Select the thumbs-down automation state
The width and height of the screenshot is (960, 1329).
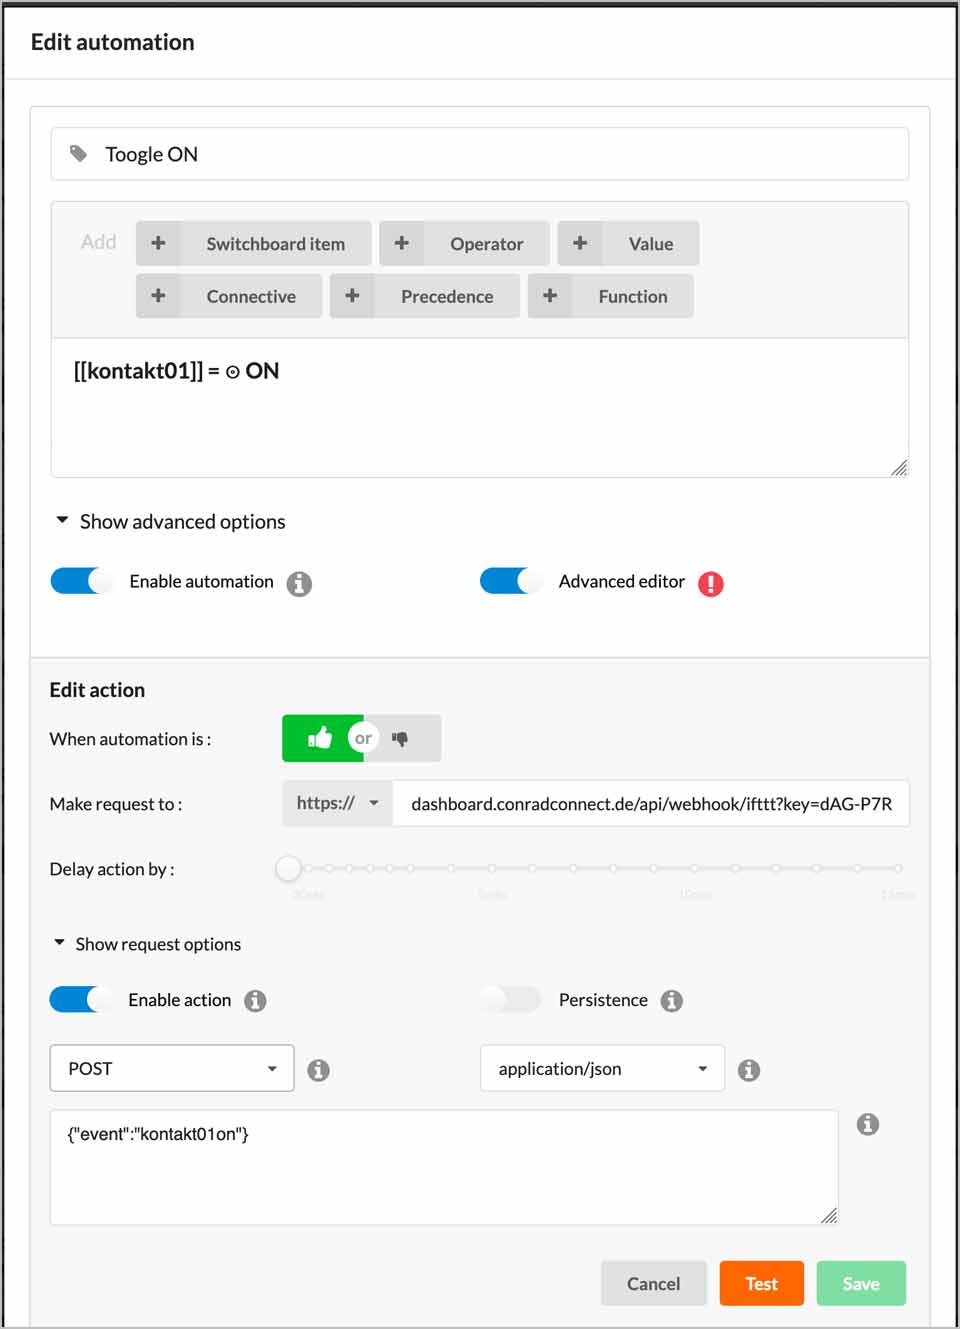pyautogui.click(x=401, y=738)
